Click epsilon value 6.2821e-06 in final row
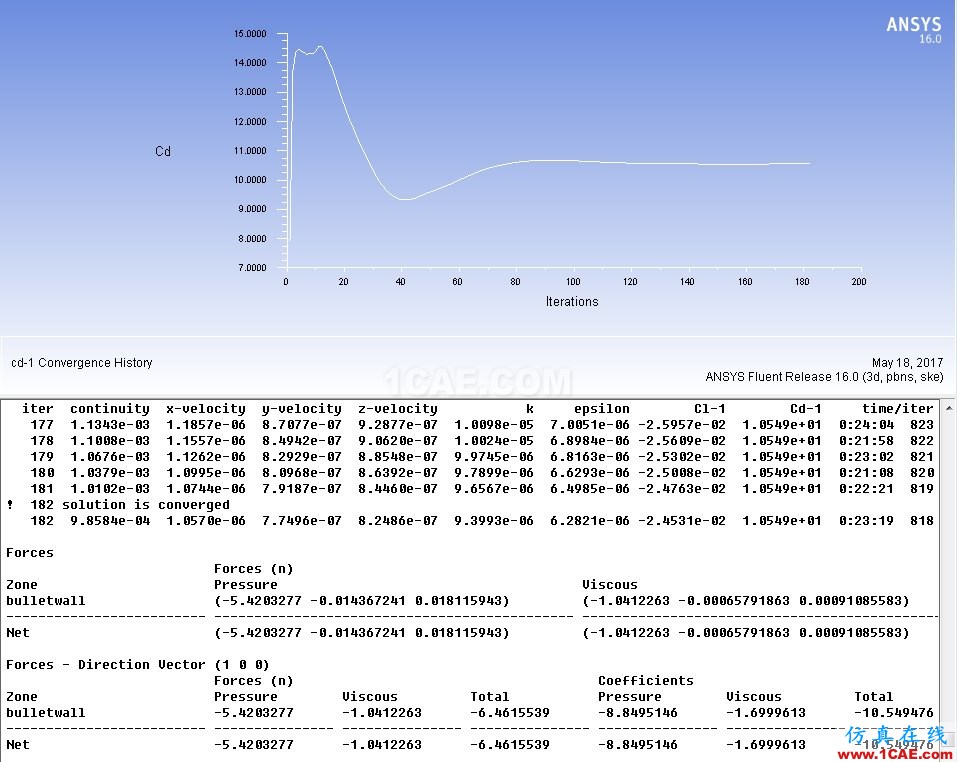 coord(589,520)
